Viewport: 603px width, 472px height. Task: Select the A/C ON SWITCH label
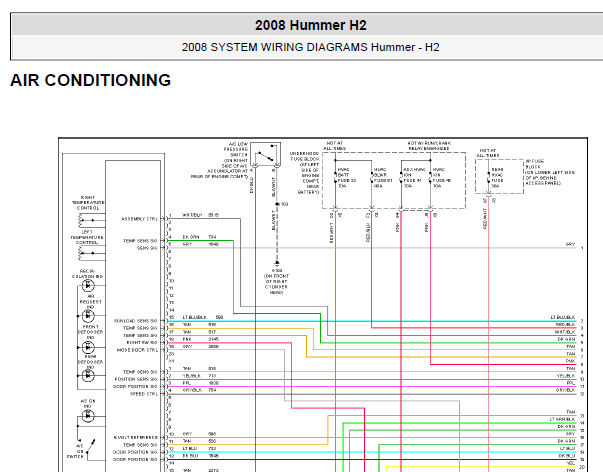[76, 451]
